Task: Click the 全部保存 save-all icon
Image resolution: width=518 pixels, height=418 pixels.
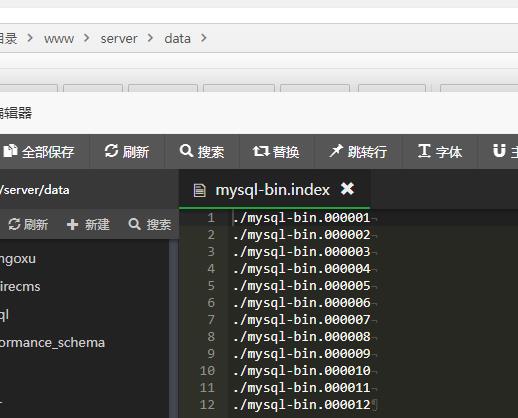Action: click(x=10, y=151)
